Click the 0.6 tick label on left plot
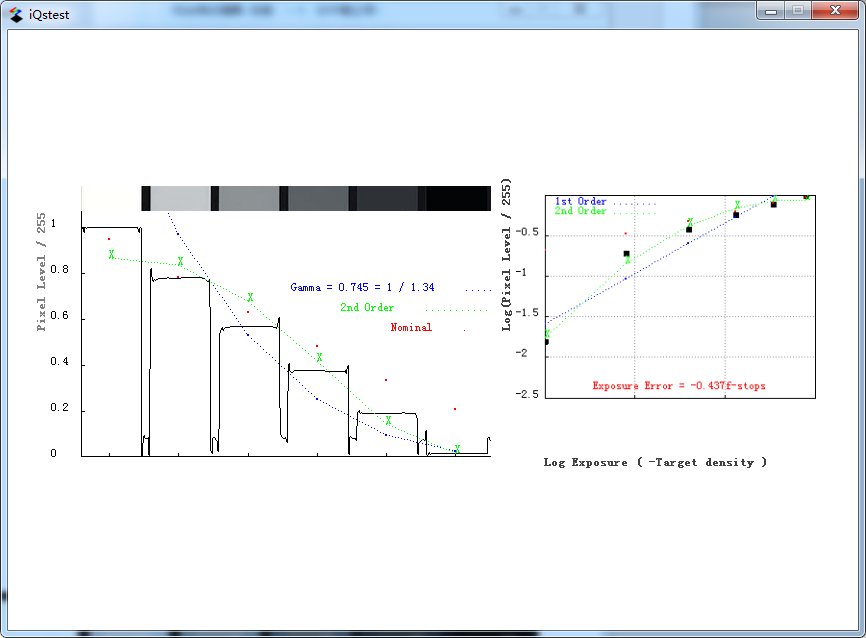The image size is (866, 638). click(x=60, y=315)
